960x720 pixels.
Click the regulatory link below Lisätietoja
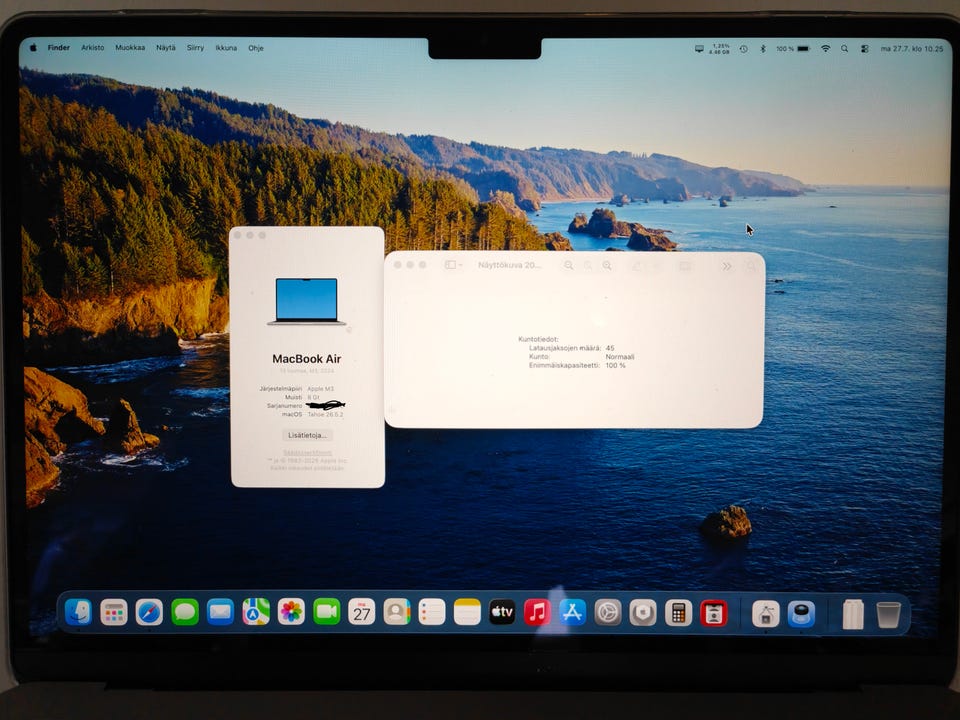coord(307,452)
